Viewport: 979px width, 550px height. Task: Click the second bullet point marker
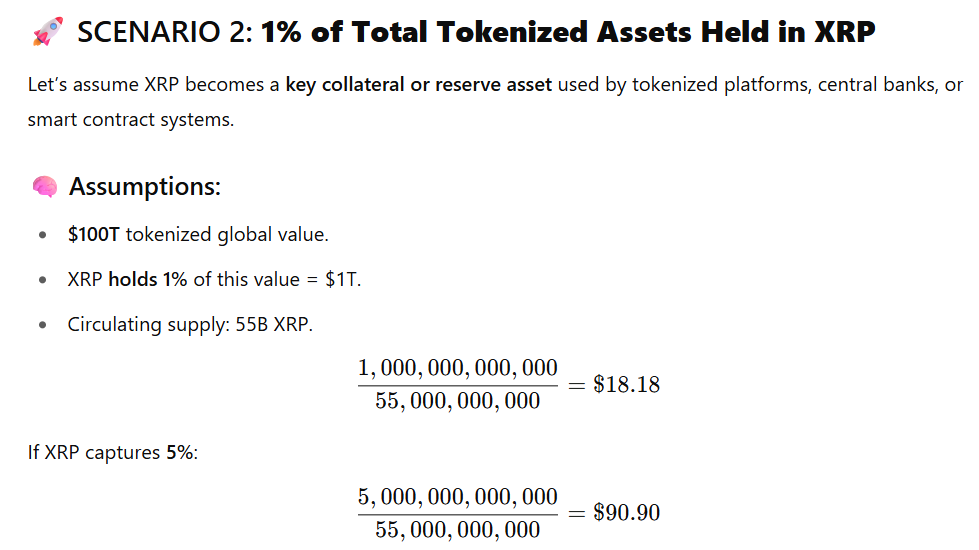click(x=42, y=280)
